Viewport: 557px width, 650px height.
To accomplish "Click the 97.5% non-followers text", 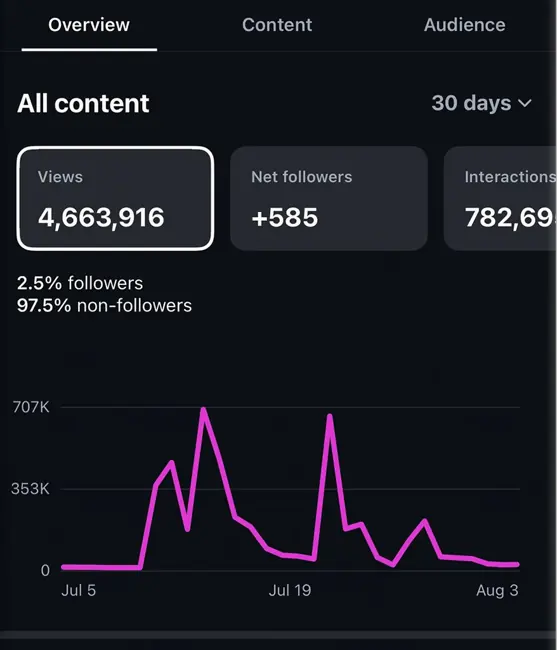I will 104,306.
